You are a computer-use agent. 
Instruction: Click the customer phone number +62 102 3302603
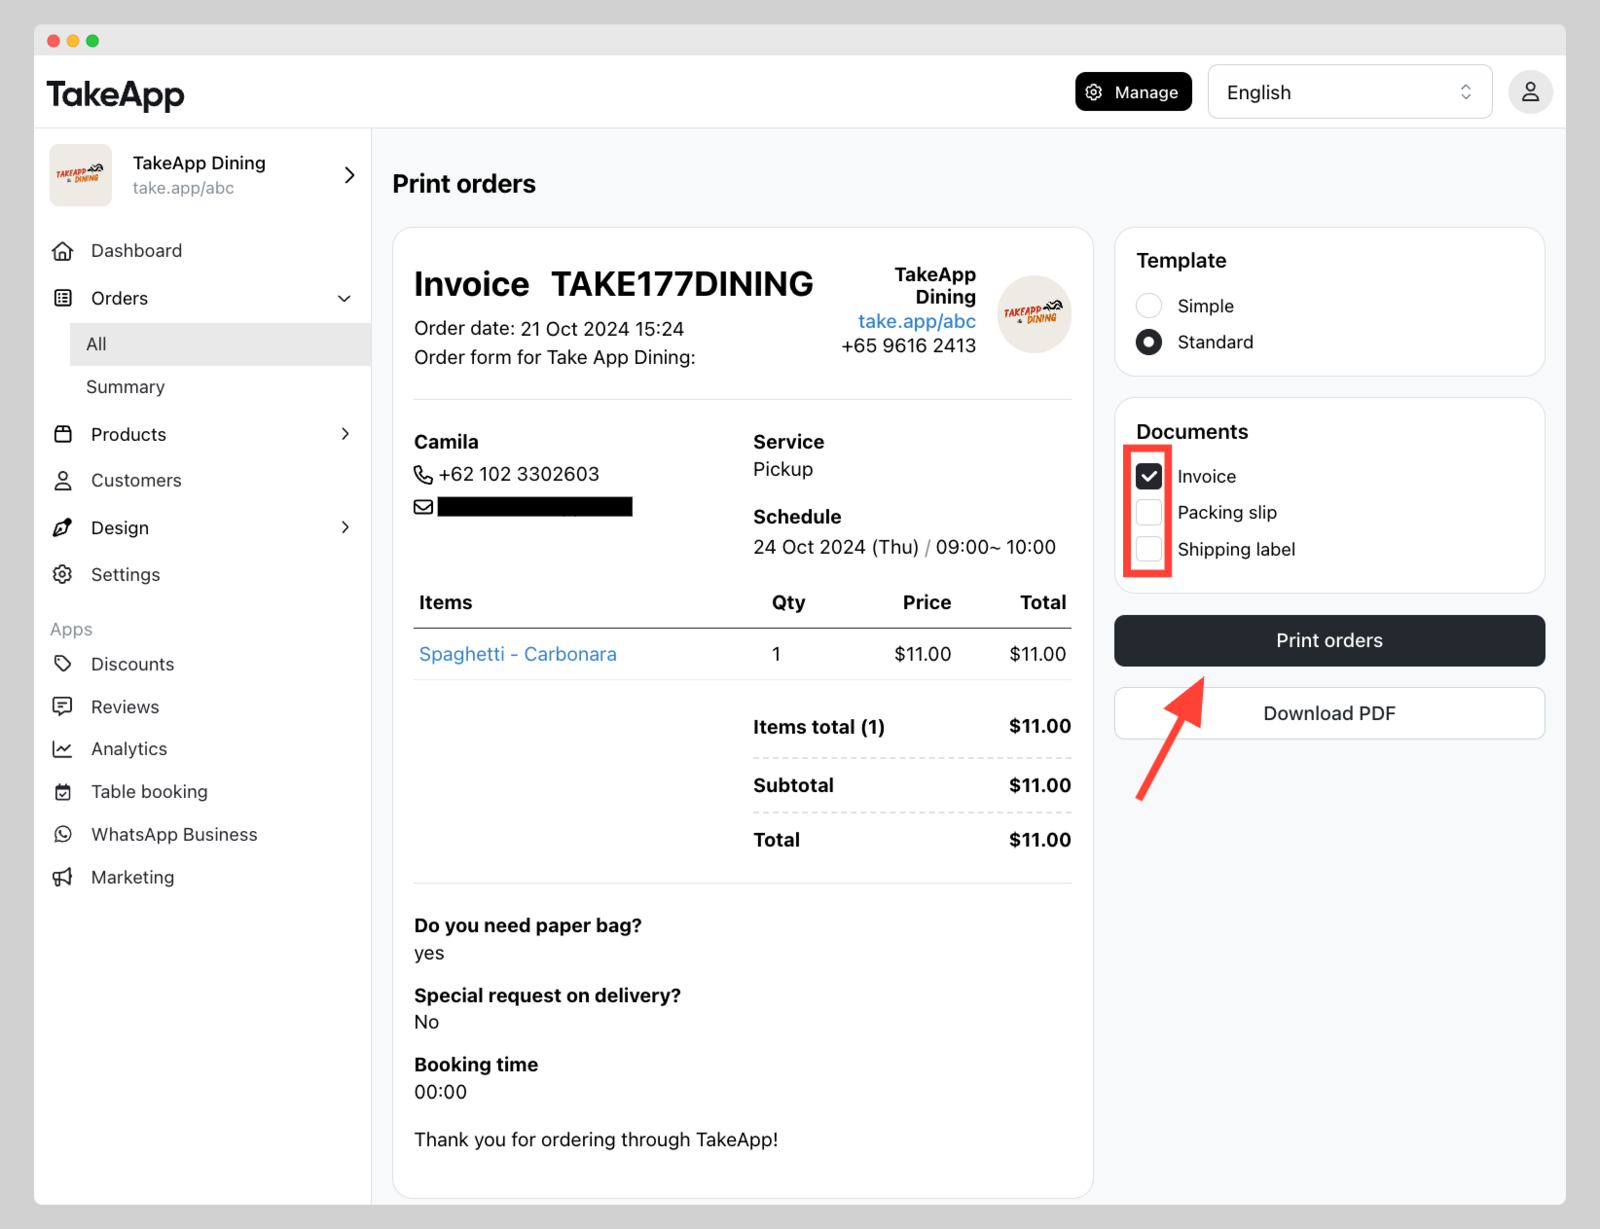pos(519,474)
